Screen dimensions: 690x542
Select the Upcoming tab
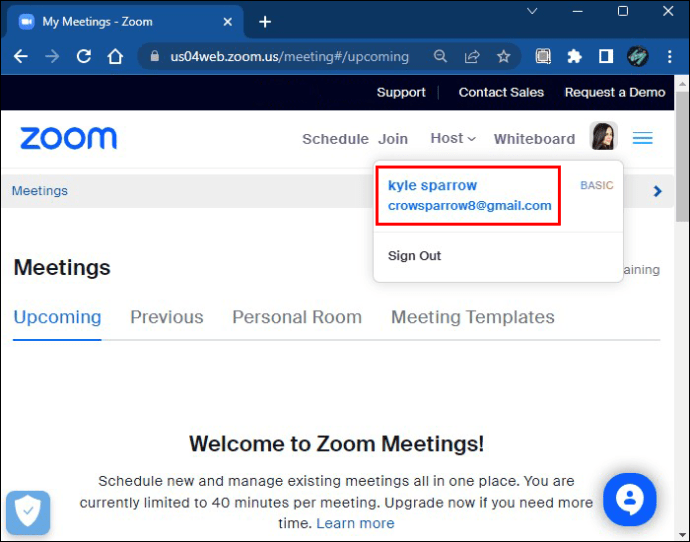click(57, 317)
